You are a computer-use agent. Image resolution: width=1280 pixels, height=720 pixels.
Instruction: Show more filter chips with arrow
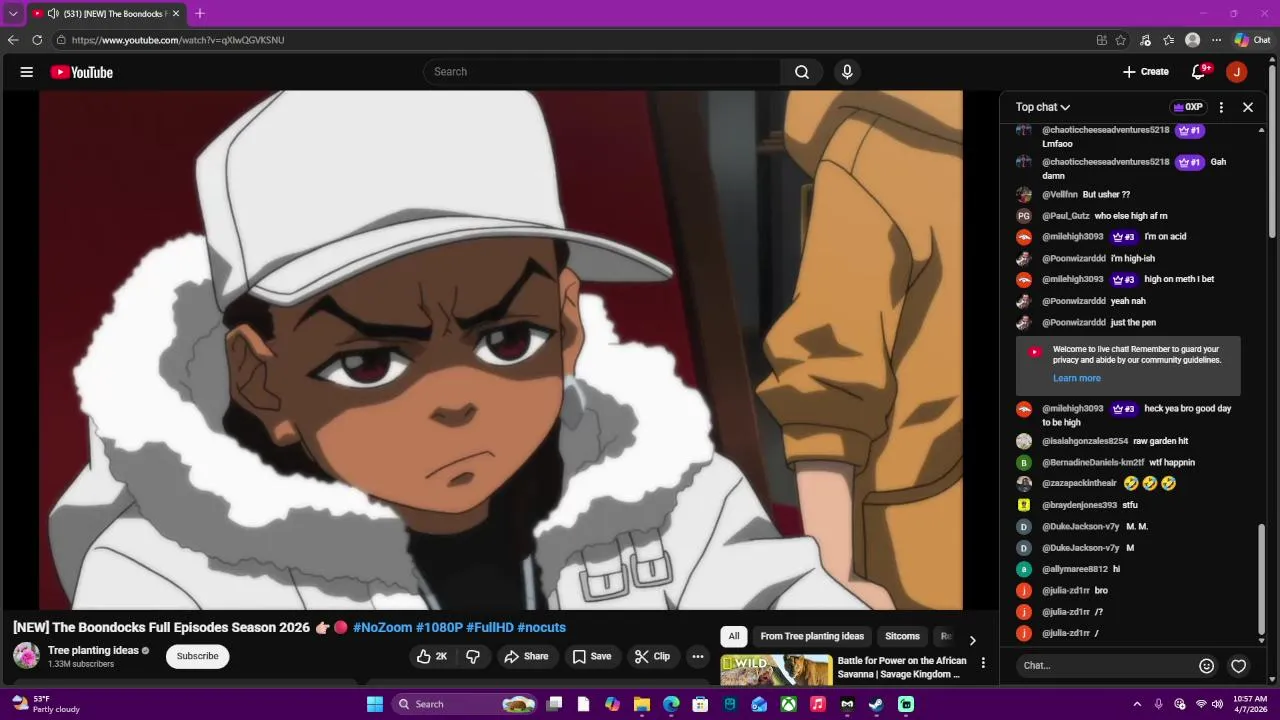pos(972,640)
